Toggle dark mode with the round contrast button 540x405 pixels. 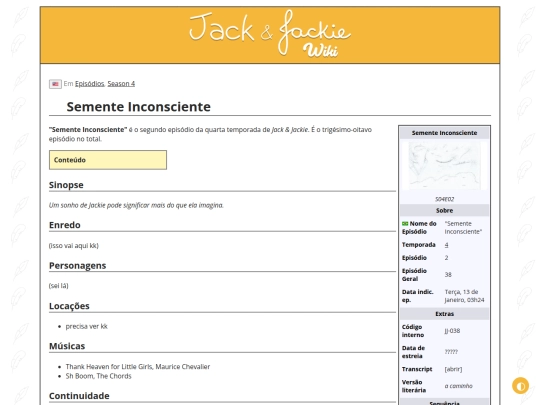520,385
